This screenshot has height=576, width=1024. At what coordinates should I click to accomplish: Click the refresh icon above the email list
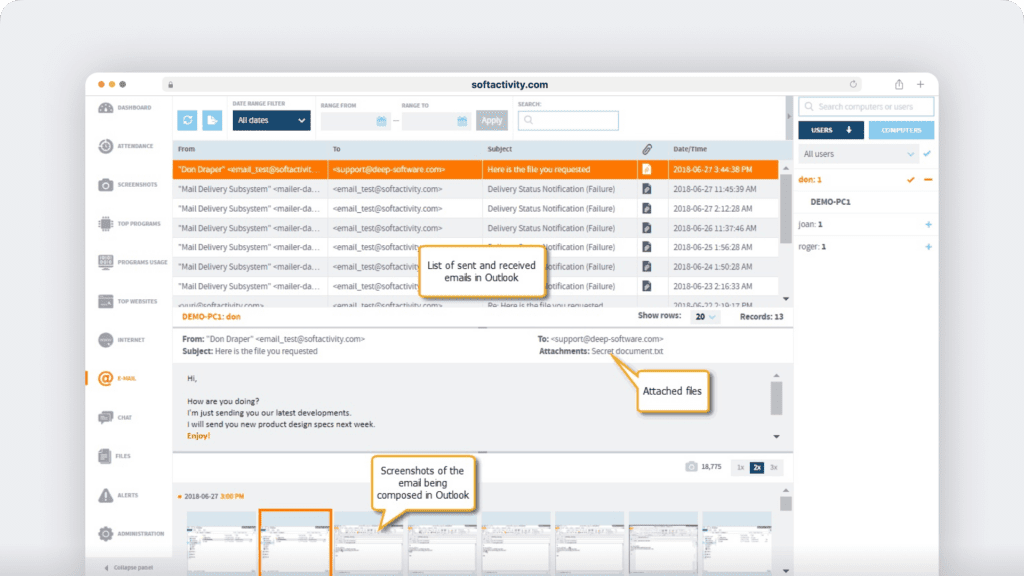[x=187, y=119]
